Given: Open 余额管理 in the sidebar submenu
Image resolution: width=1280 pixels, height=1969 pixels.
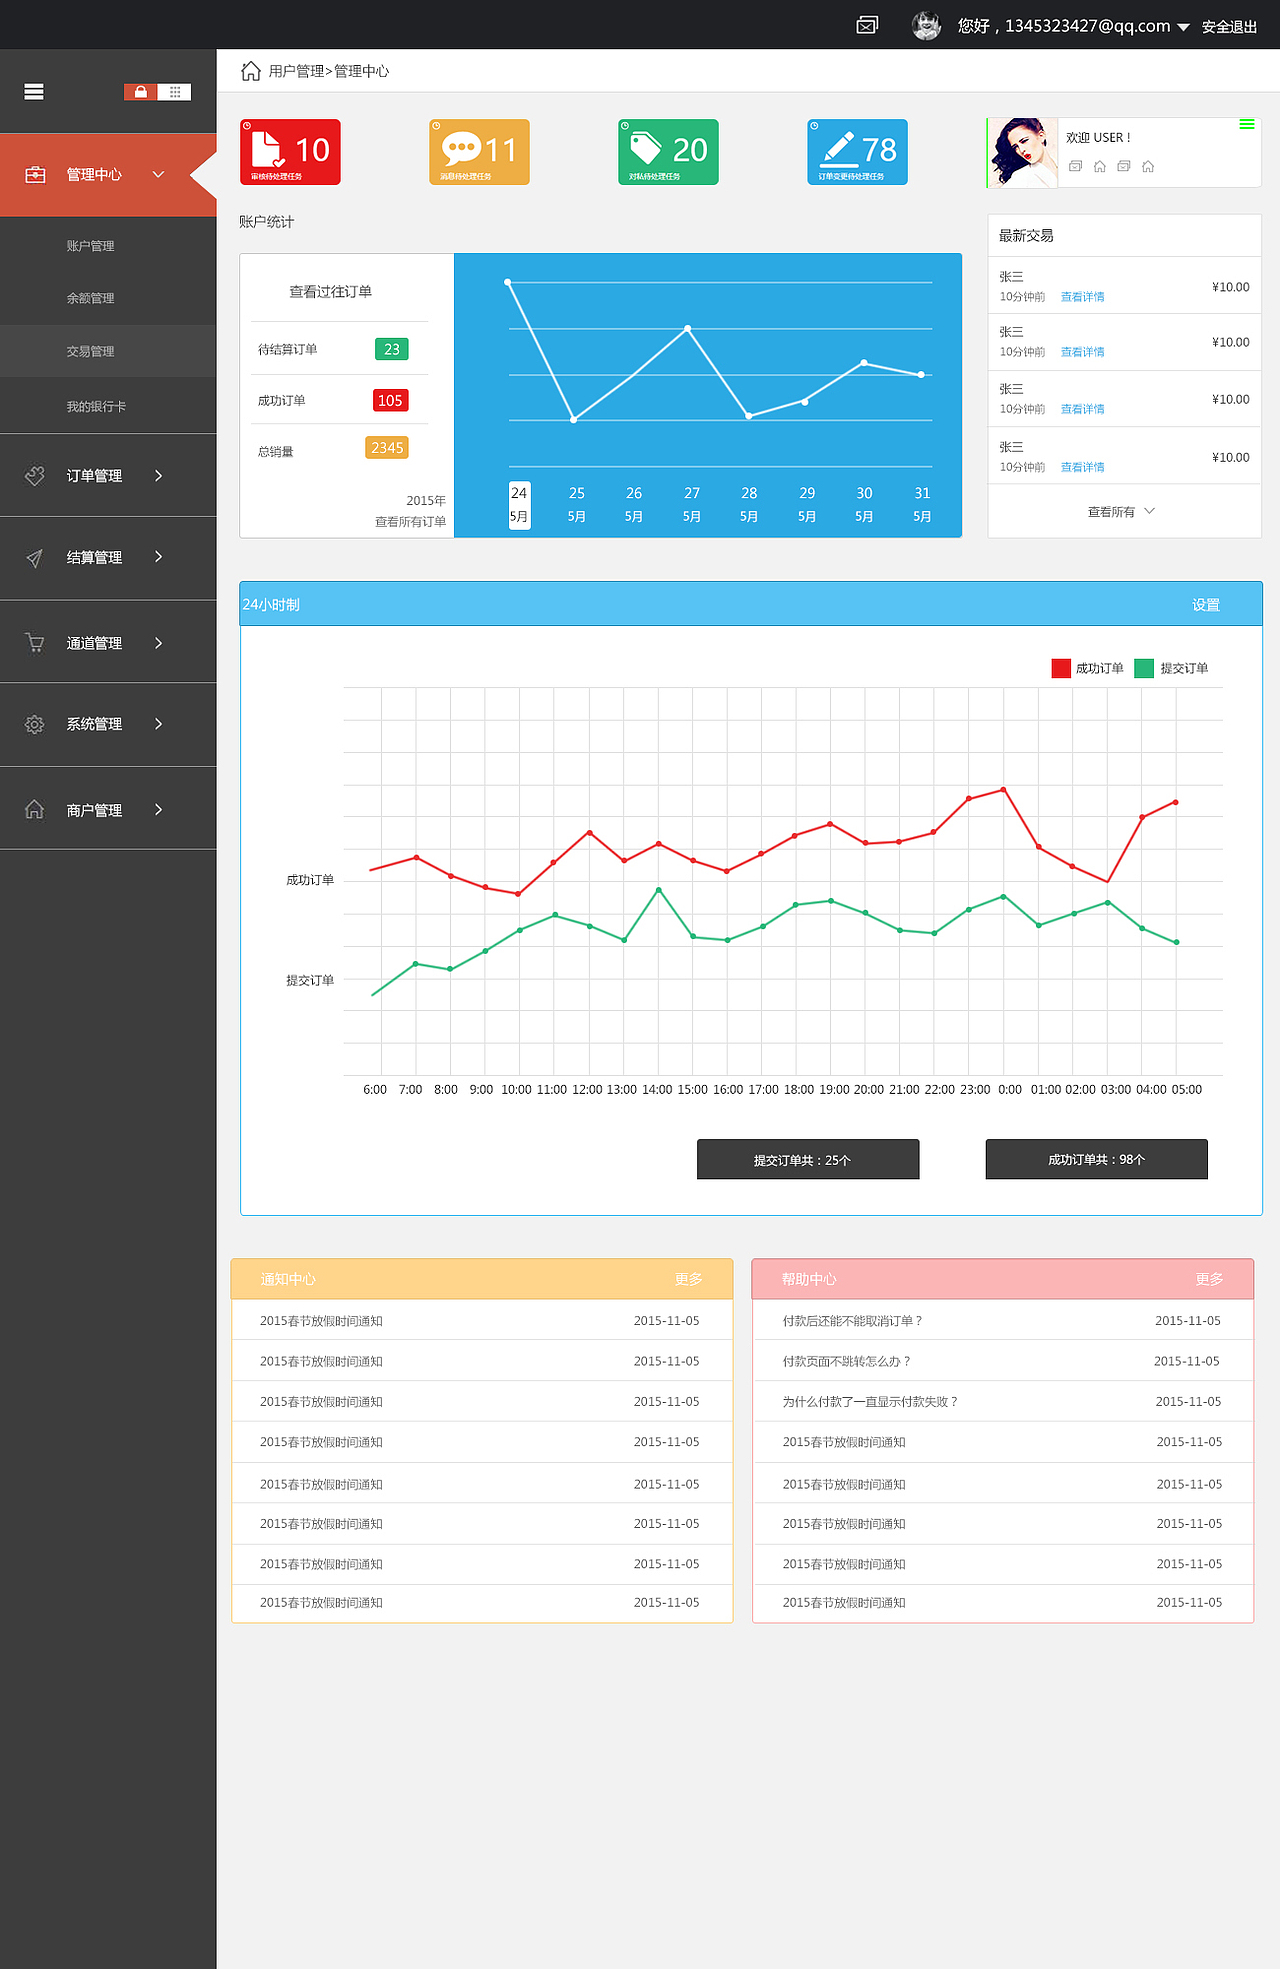Looking at the screenshot, I should pos(90,298).
